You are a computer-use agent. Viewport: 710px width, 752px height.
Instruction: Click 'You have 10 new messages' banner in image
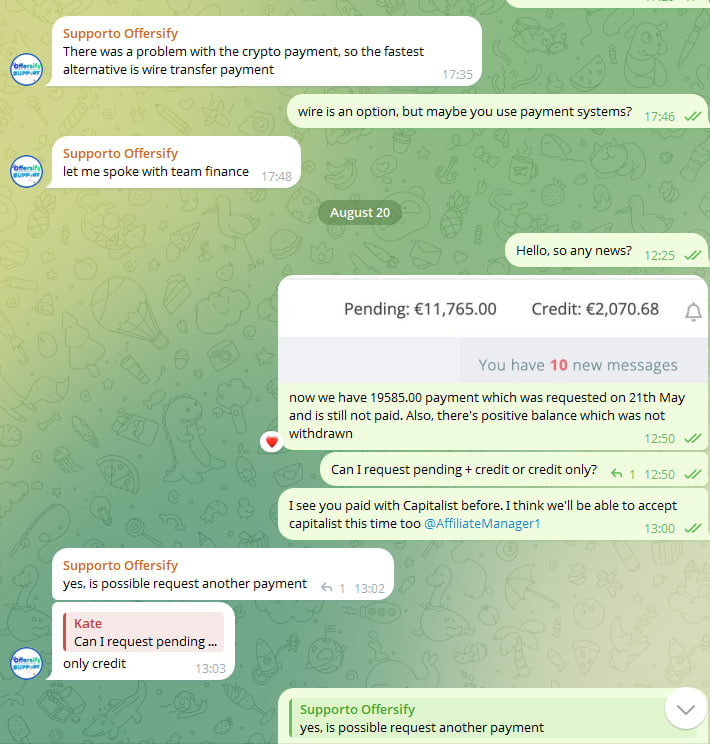point(578,365)
